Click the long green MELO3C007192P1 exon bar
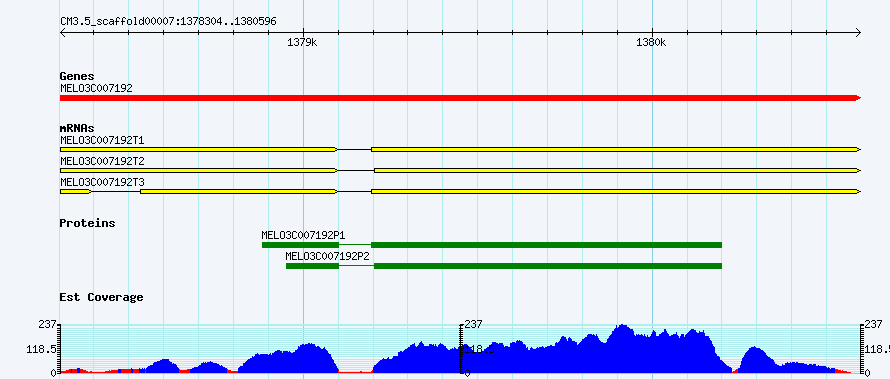Viewport: 890px width, 379px height. pyautogui.click(x=546, y=245)
